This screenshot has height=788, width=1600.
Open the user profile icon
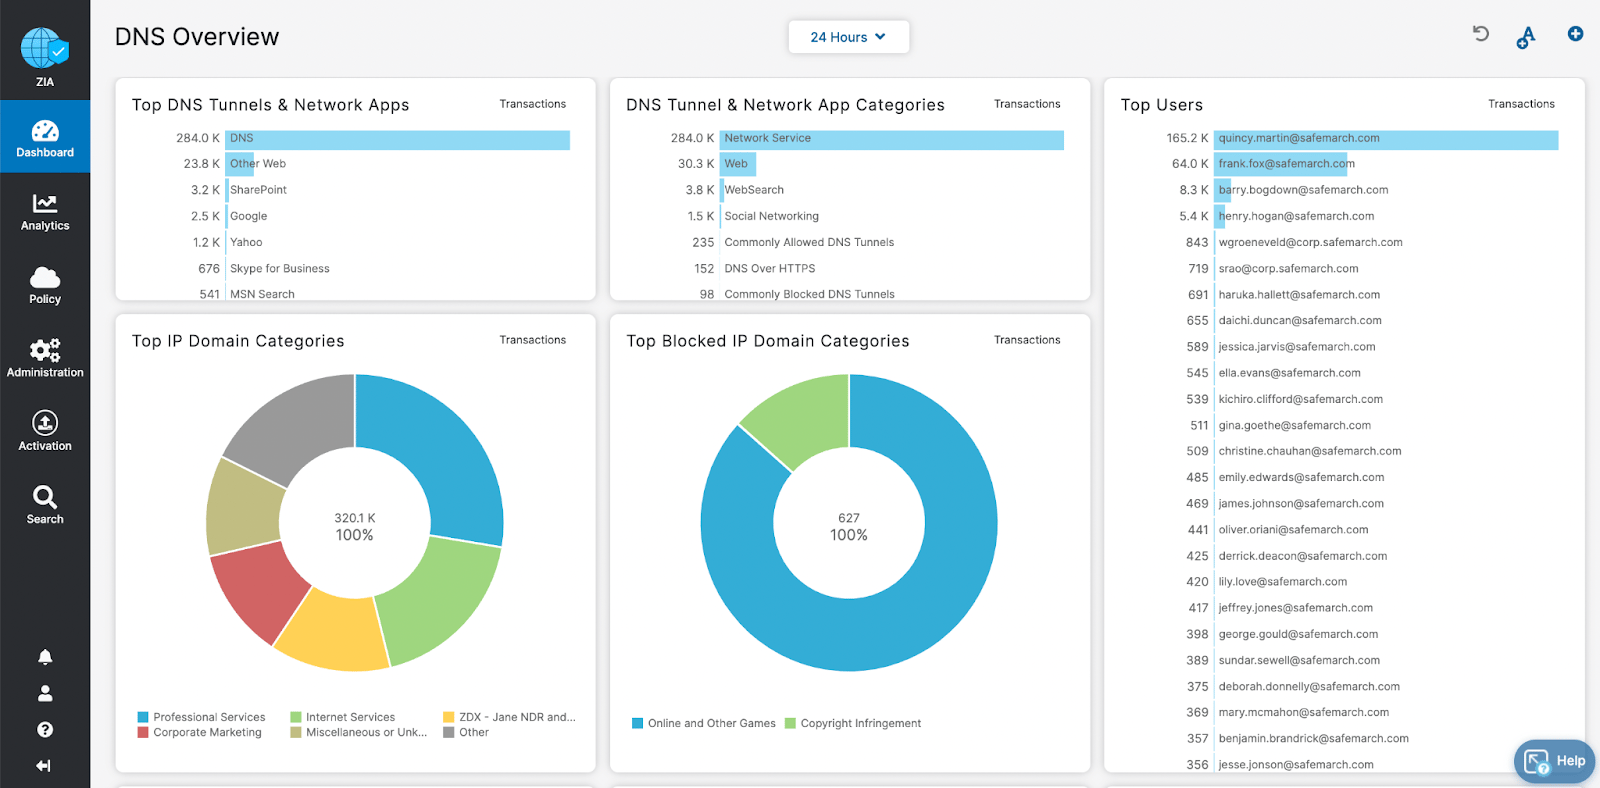tap(45, 693)
